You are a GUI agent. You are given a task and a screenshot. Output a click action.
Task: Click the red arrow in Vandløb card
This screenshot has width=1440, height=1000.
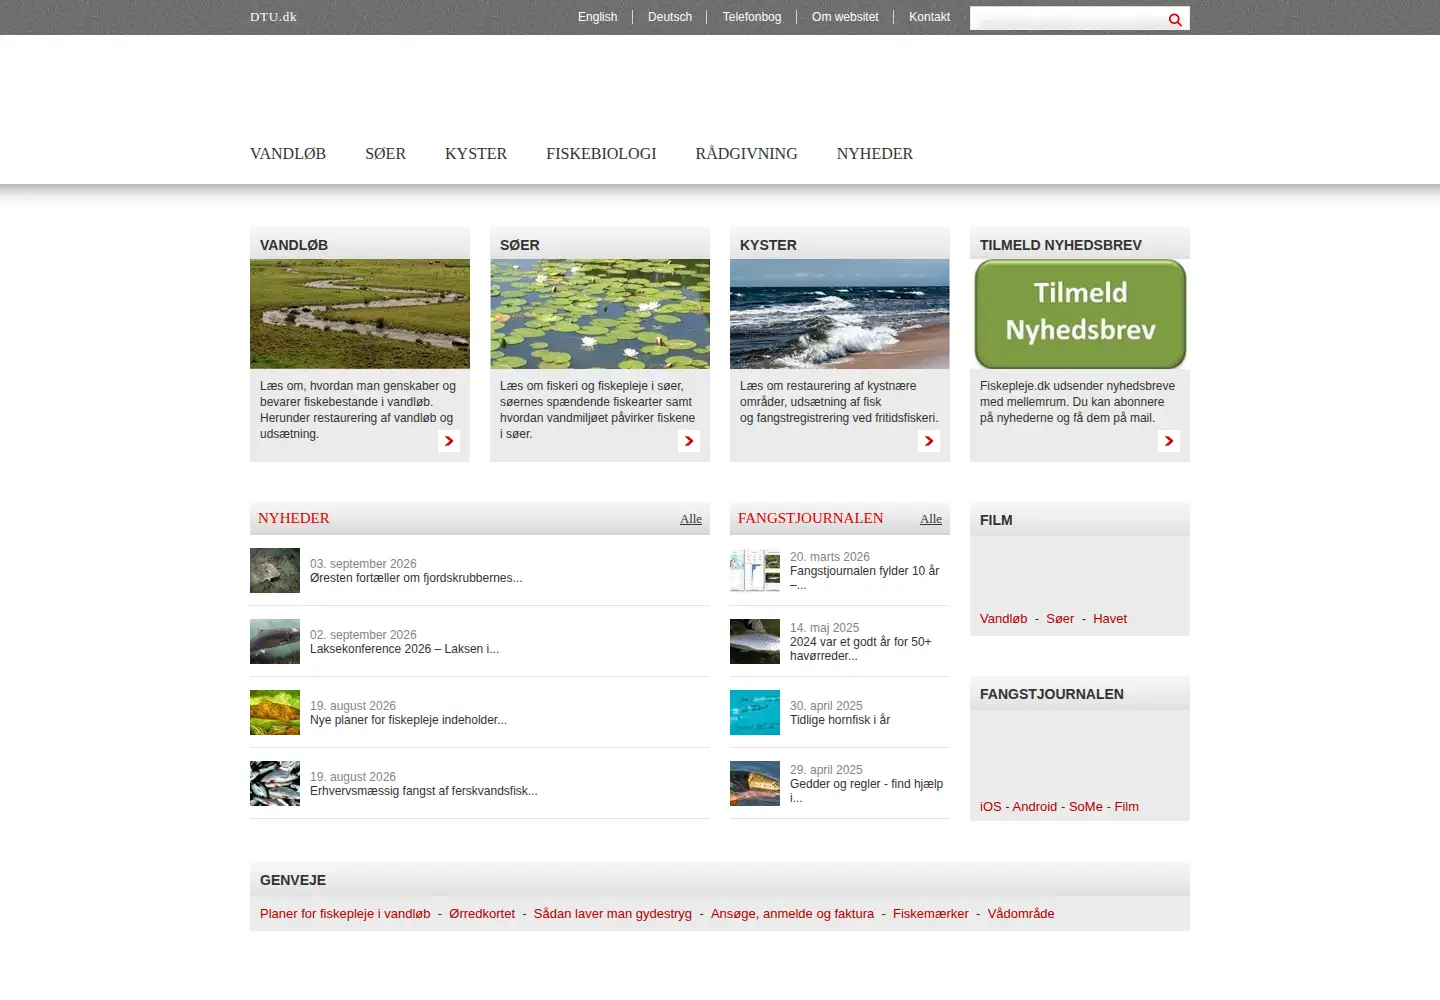[x=449, y=441]
